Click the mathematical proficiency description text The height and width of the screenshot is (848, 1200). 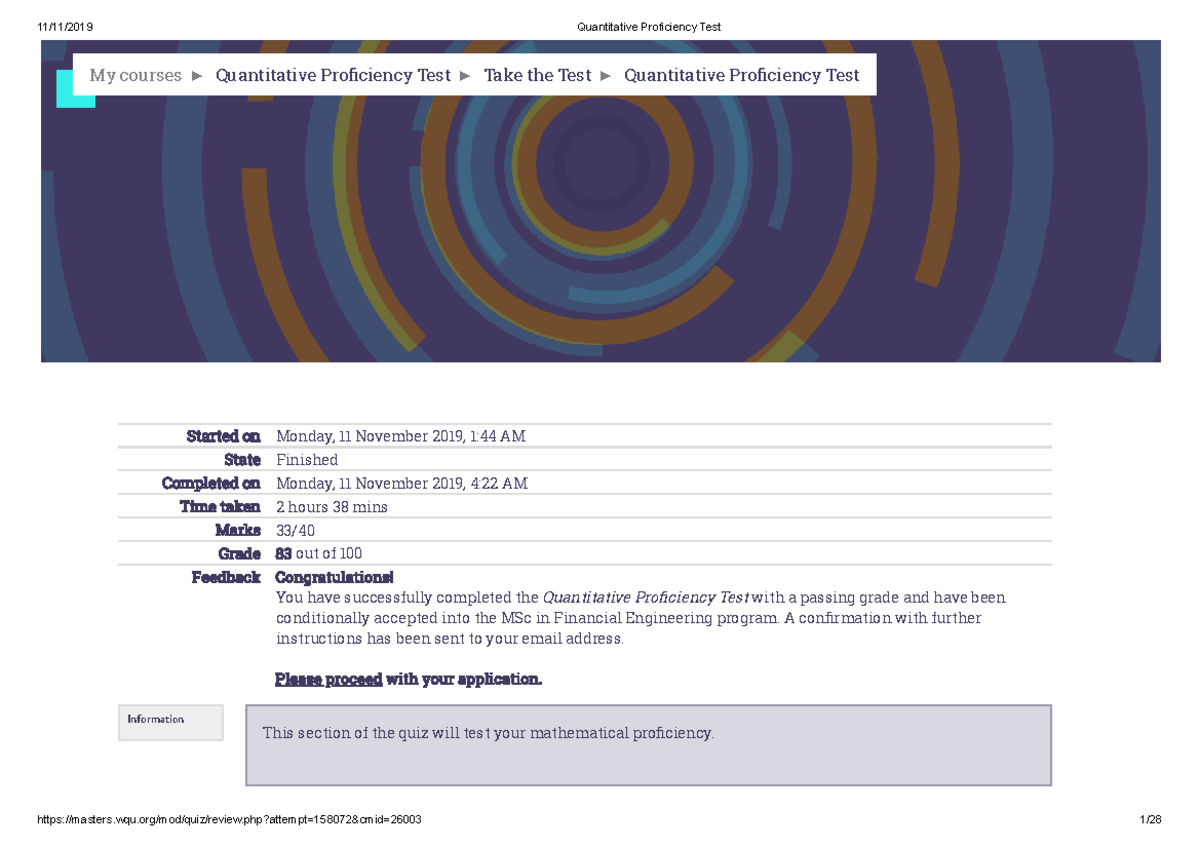pyautogui.click(x=488, y=733)
